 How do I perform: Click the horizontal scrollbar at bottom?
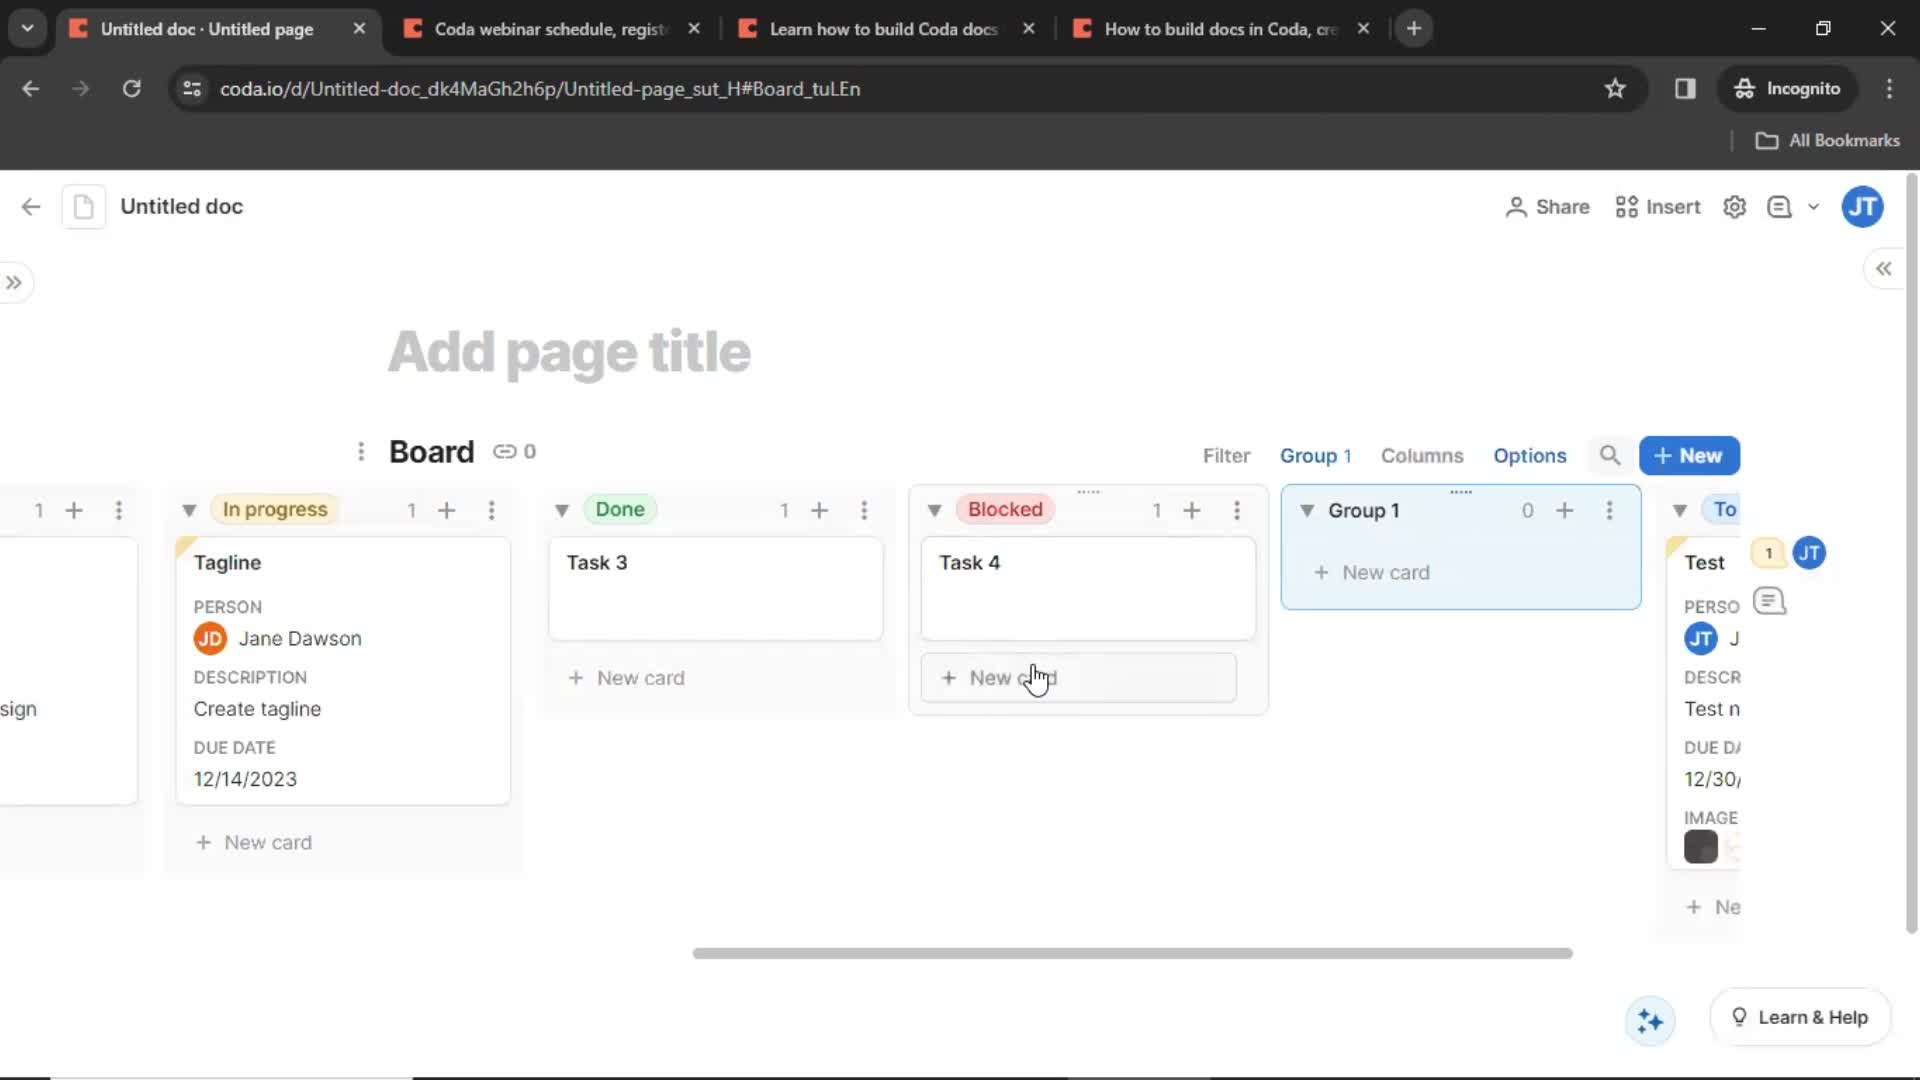pyautogui.click(x=1134, y=953)
